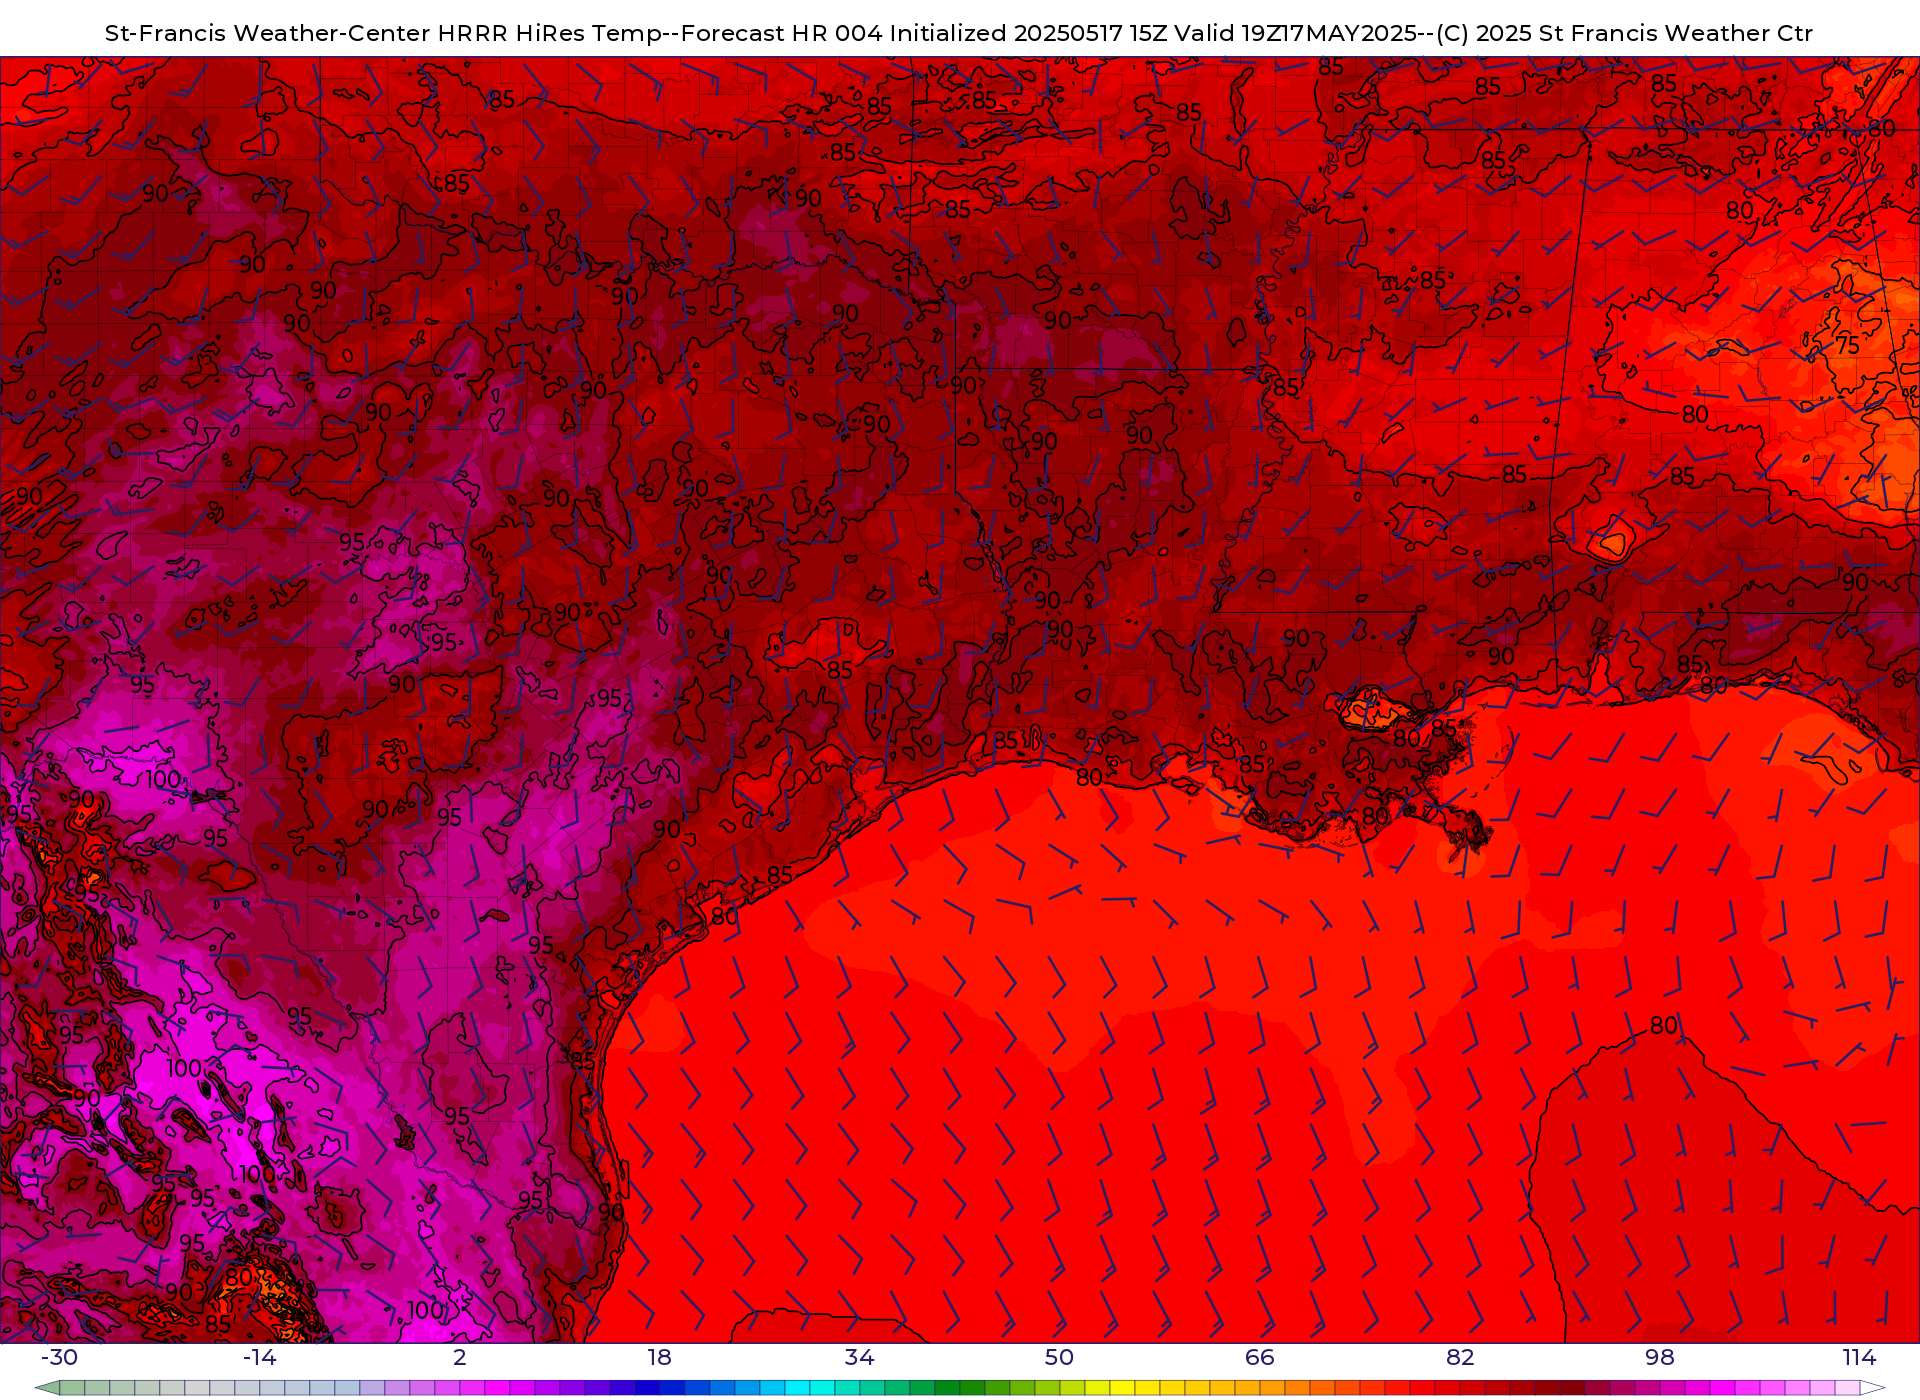This screenshot has width=1920, height=1400.
Task: Click the left arrow end of the colorbar
Action: [x=47, y=1388]
